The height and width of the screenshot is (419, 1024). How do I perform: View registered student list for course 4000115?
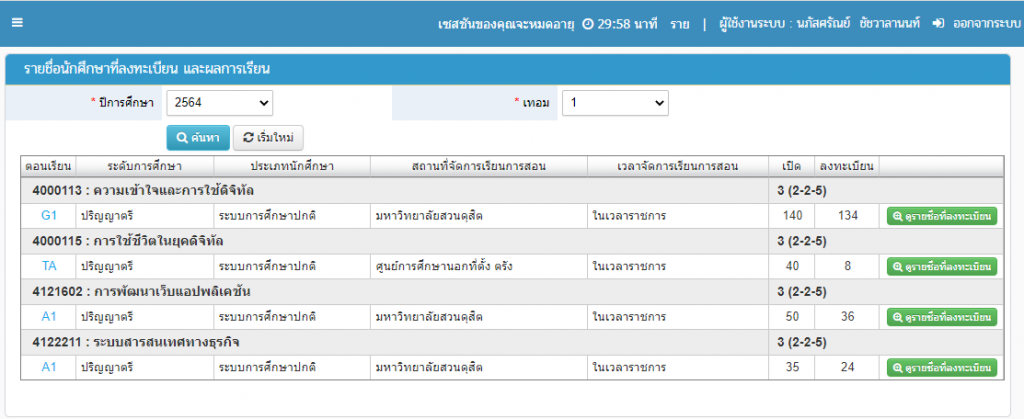pyautogui.click(x=942, y=266)
